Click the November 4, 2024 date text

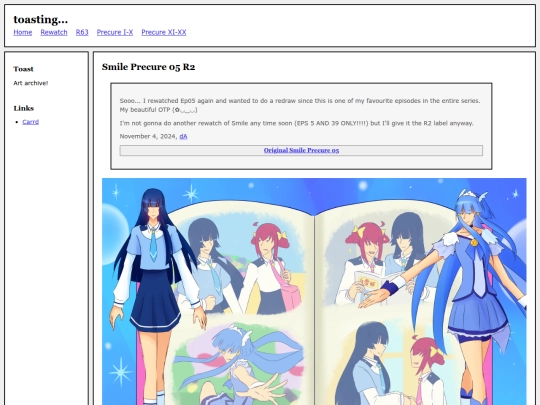point(148,136)
